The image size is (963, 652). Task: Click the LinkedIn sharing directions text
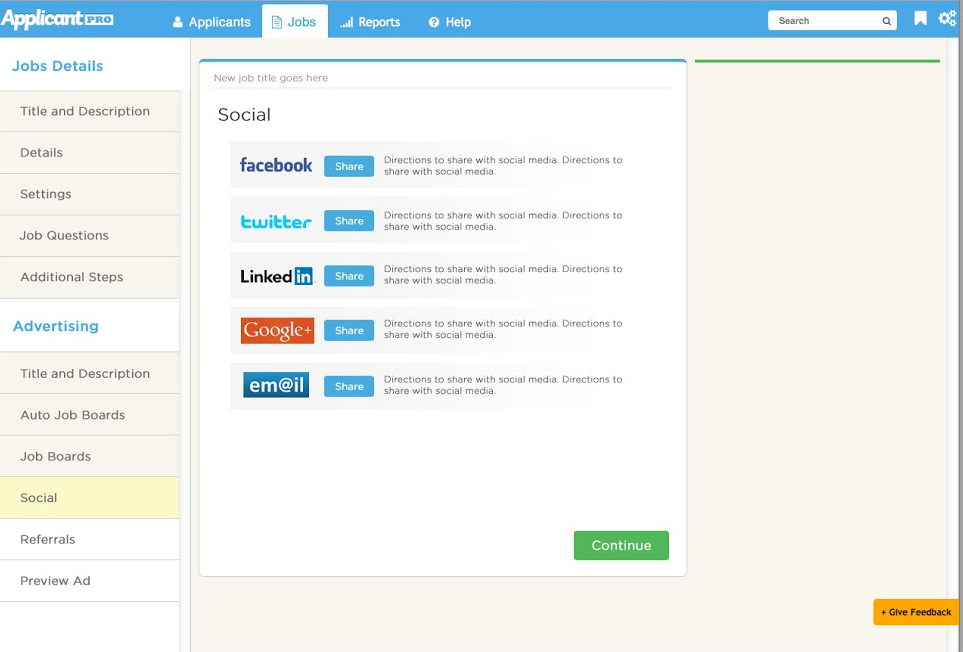coord(503,274)
